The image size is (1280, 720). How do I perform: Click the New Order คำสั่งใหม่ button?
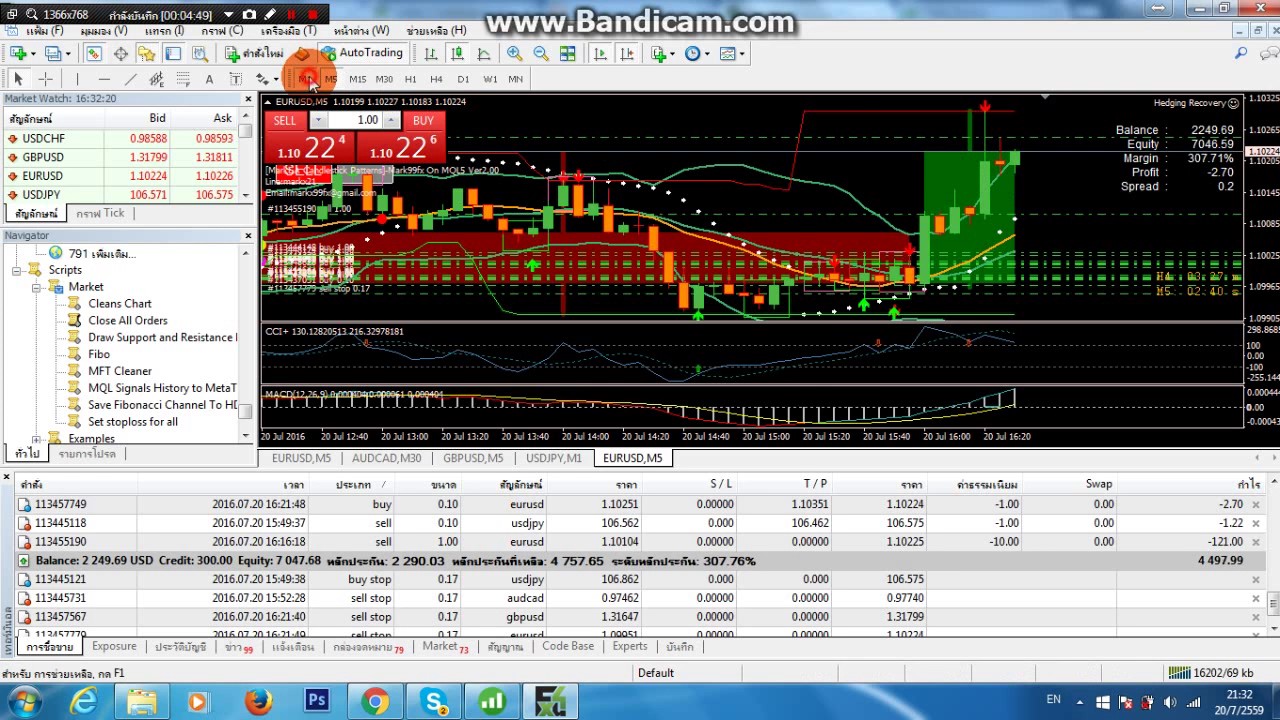[x=253, y=53]
